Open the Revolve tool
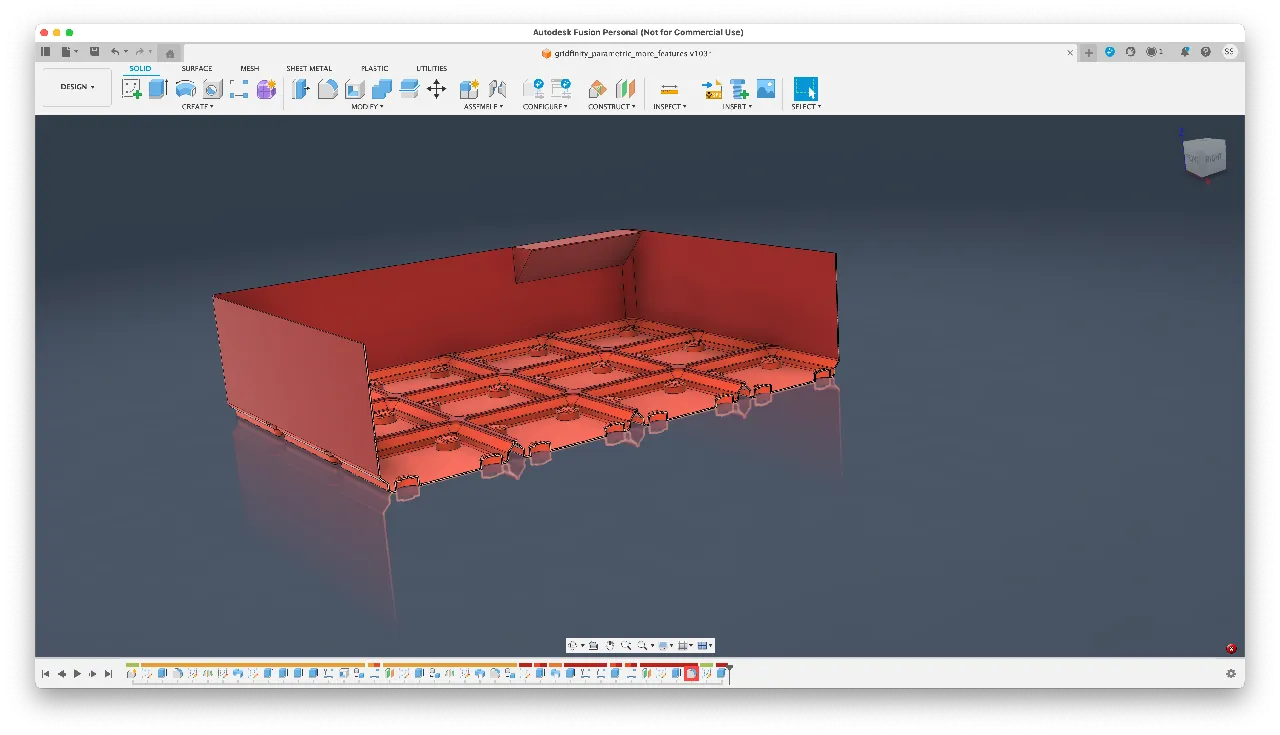This screenshot has height=735, width=1280. pyautogui.click(x=186, y=88)
